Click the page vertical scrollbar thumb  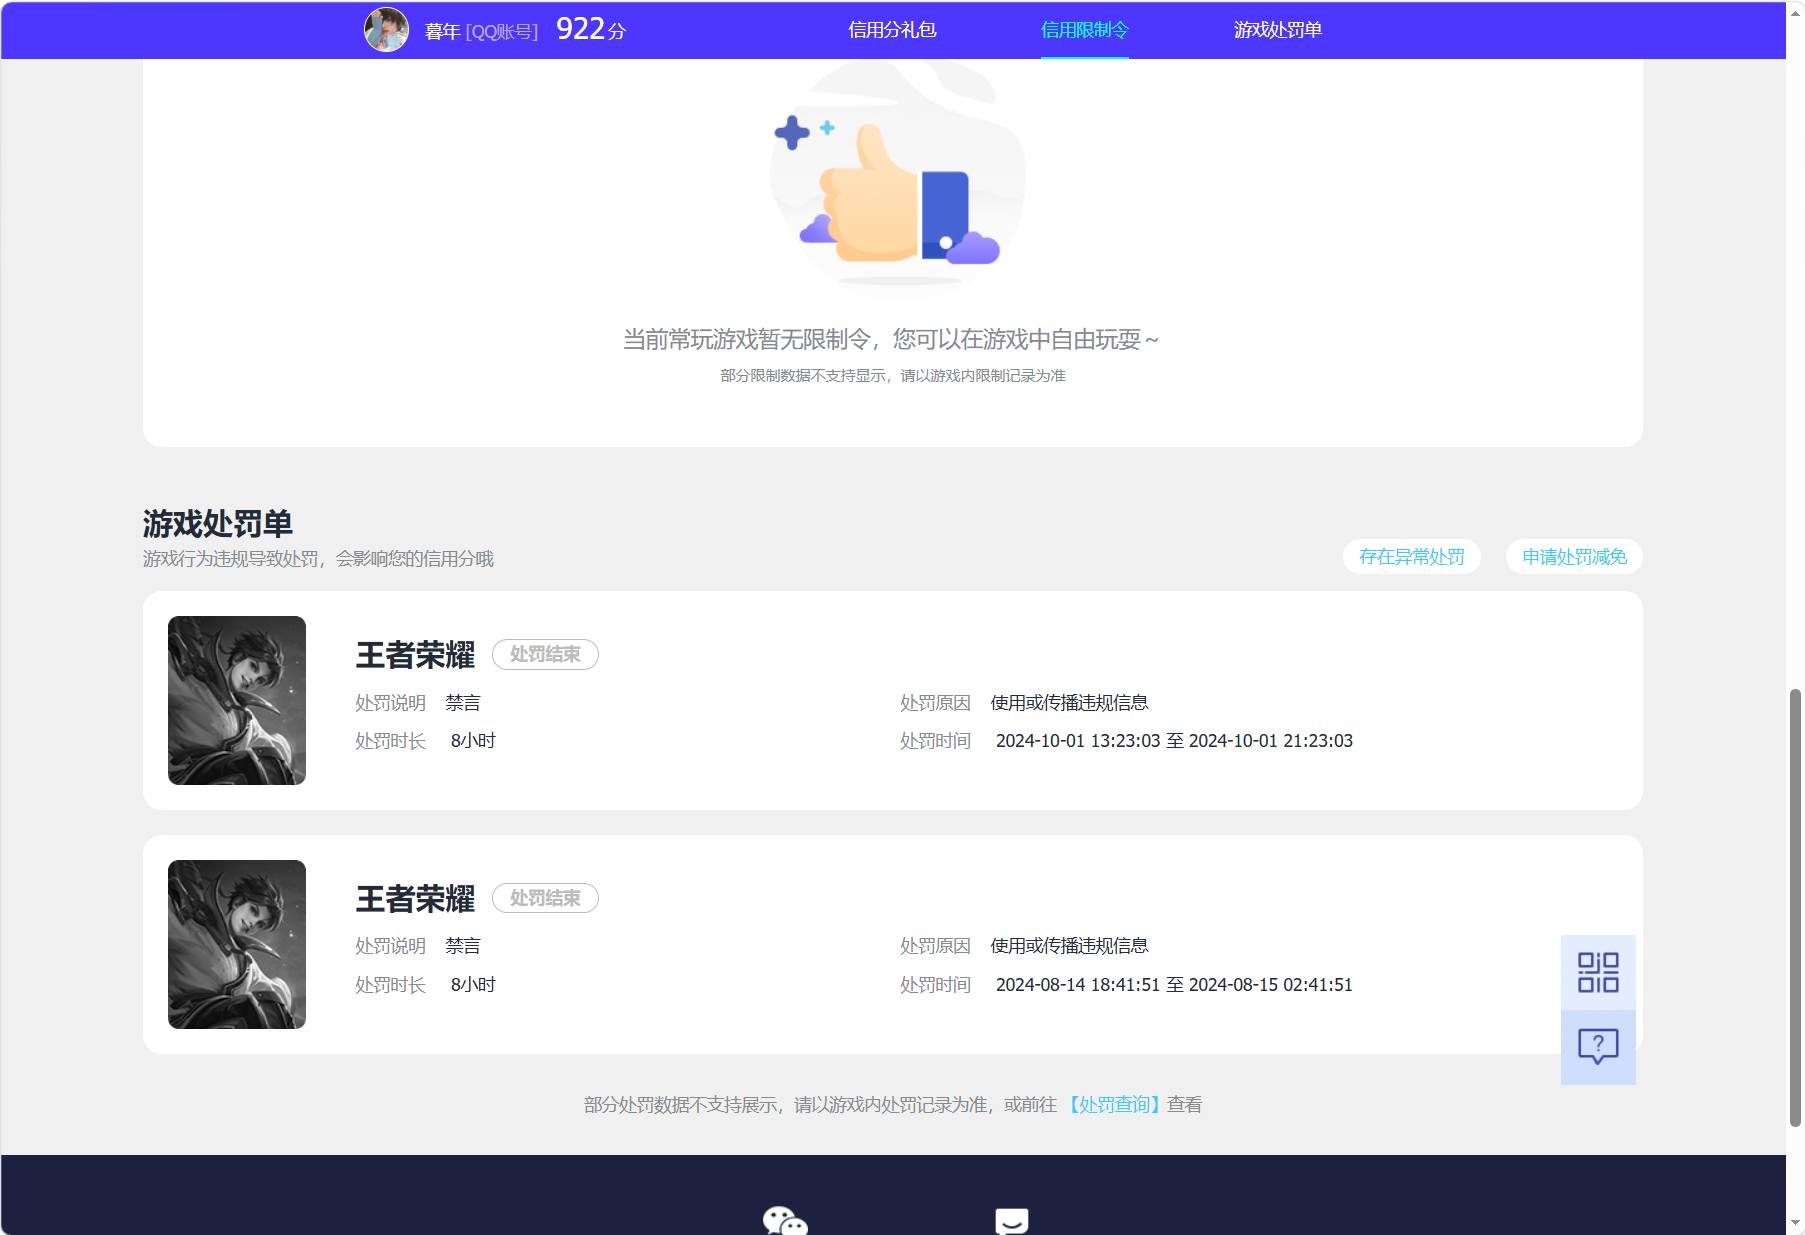[x=1795, y=908]
